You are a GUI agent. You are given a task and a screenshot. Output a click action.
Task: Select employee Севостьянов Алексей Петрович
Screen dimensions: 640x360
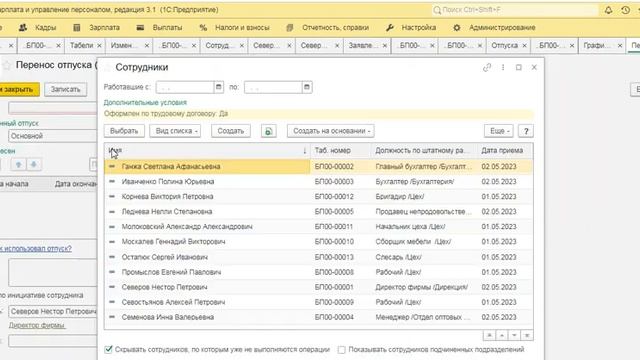(318, 302)
